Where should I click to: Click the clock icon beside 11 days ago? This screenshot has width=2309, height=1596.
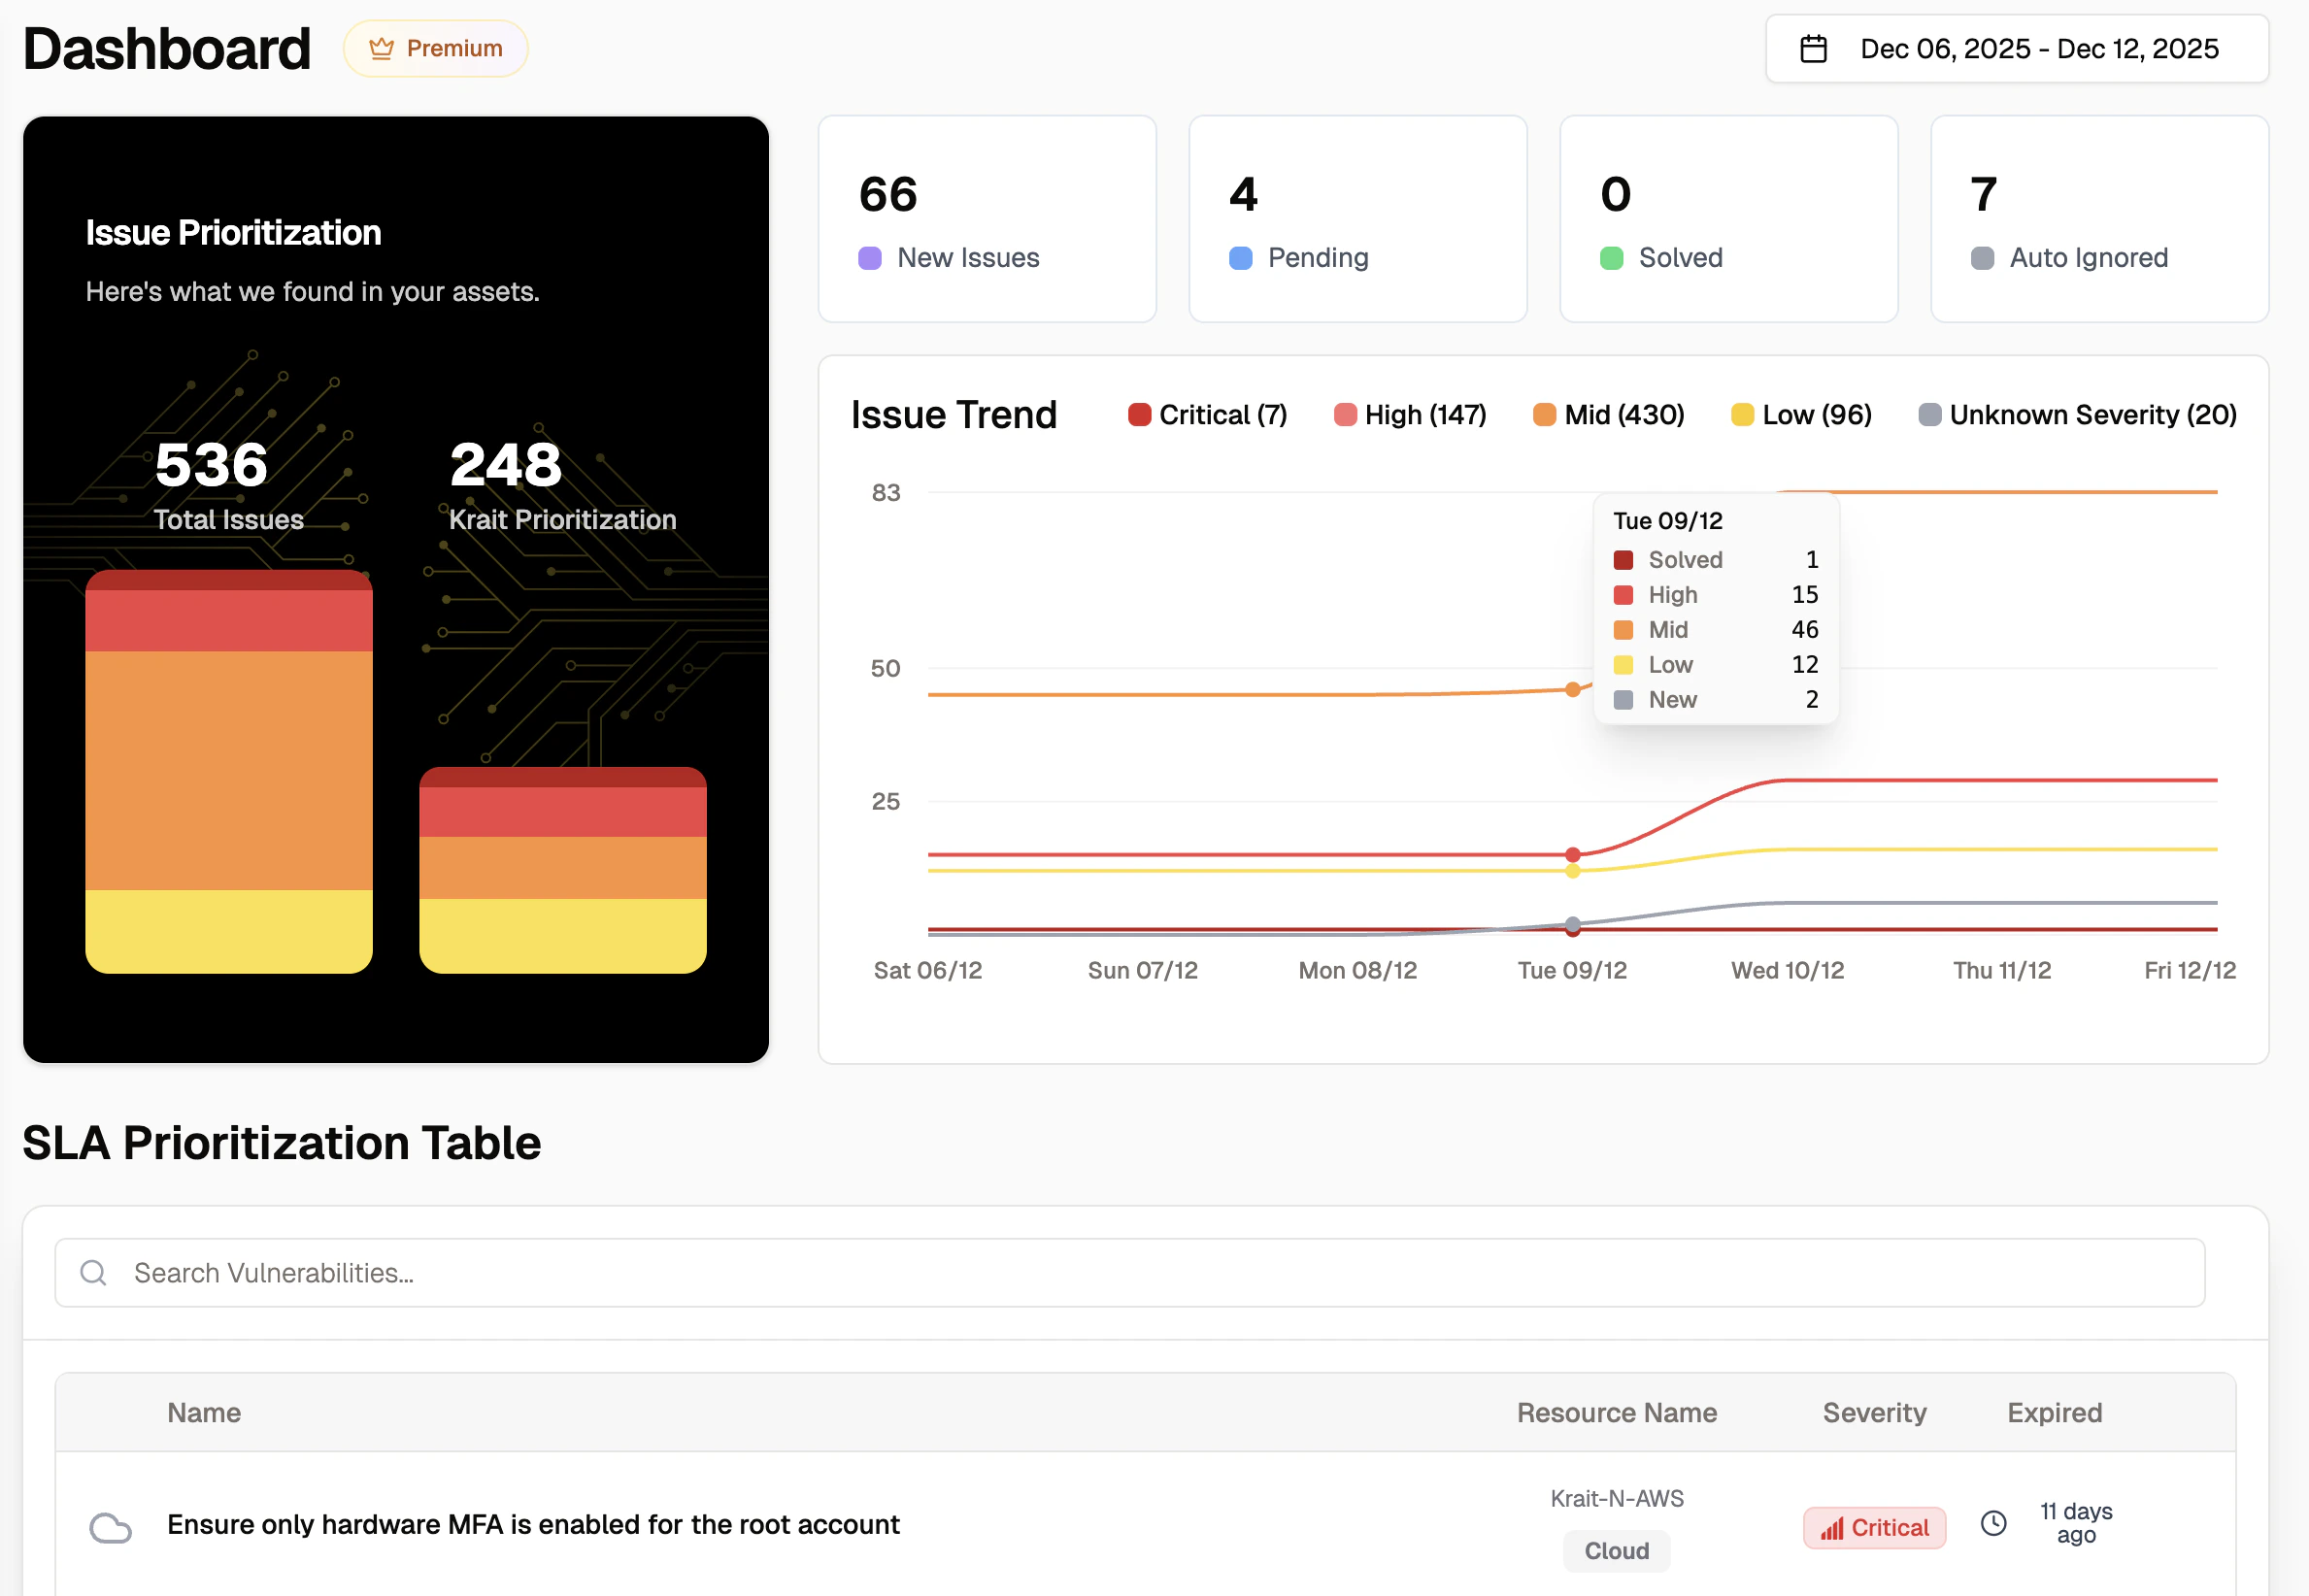coord(1993,1524)
